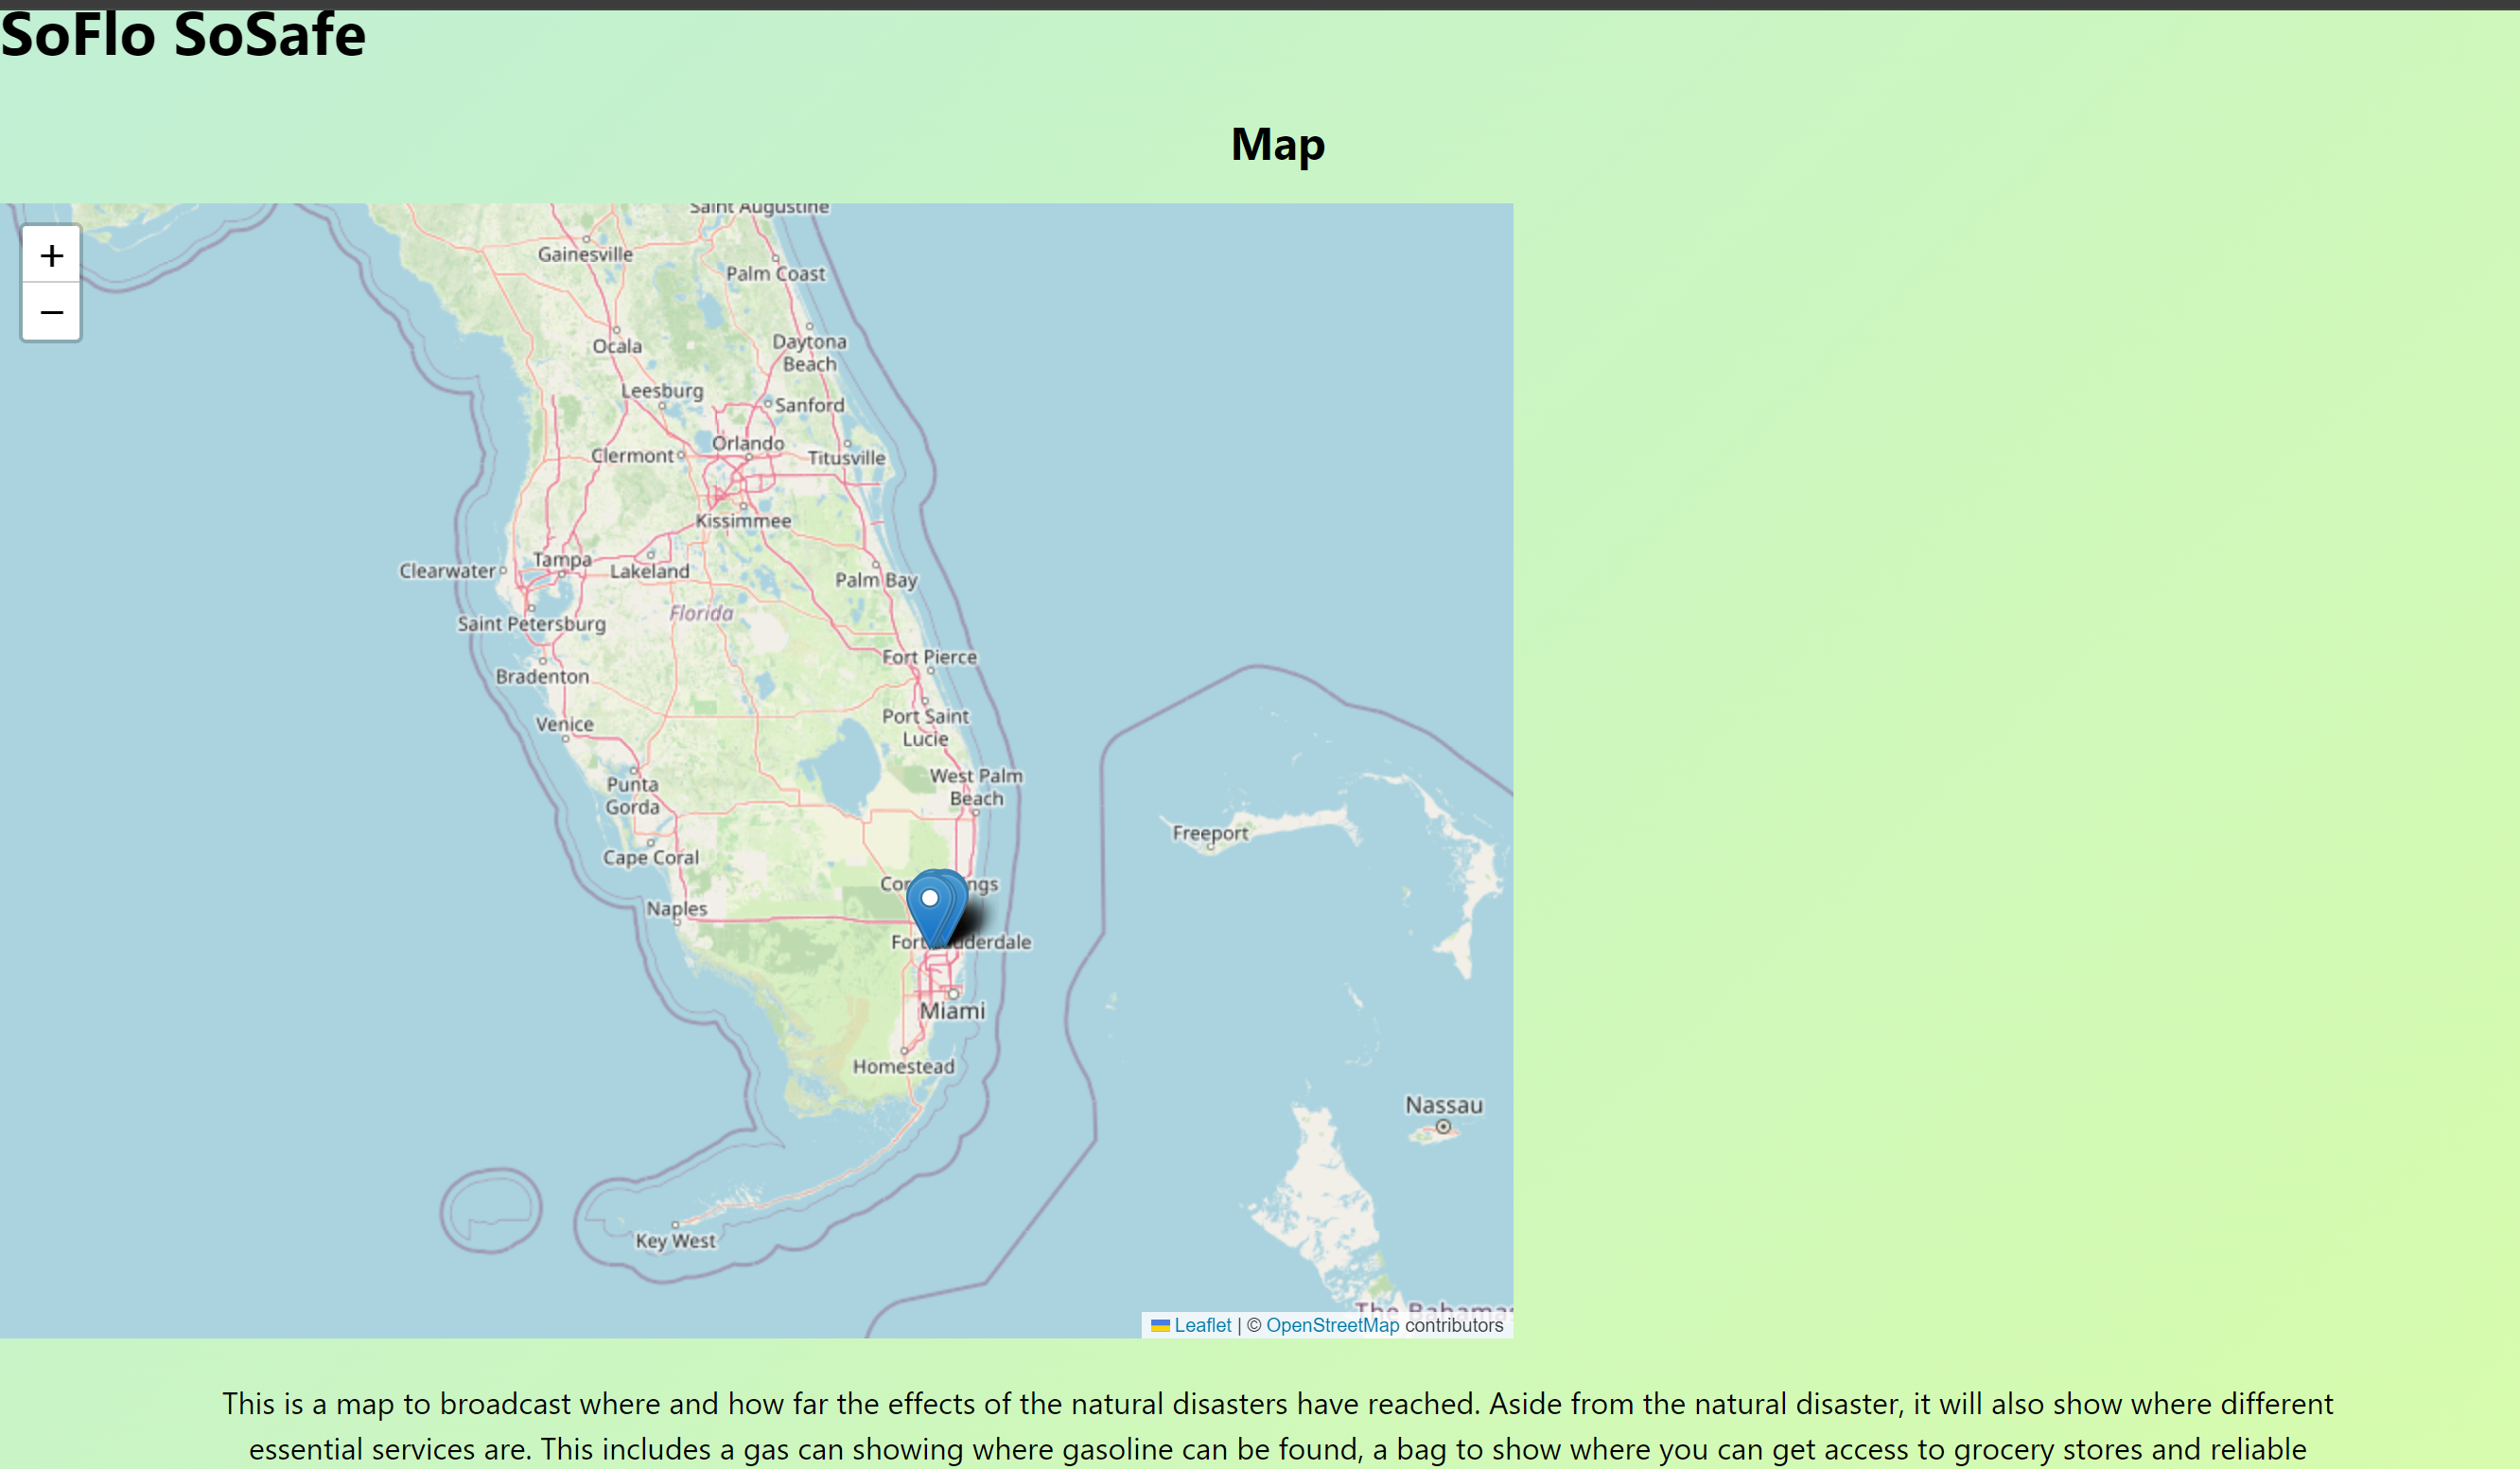The image size is (2520, 1469).
Task: Open the Leaflet attribution link
Action: pyautogui.click(x=1202, y=1325)
